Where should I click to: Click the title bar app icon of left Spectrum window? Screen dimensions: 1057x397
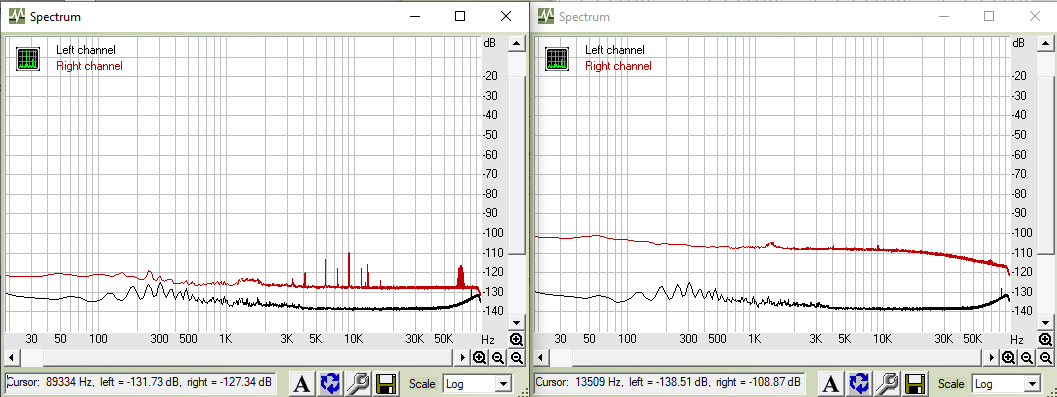pos(17,16)
